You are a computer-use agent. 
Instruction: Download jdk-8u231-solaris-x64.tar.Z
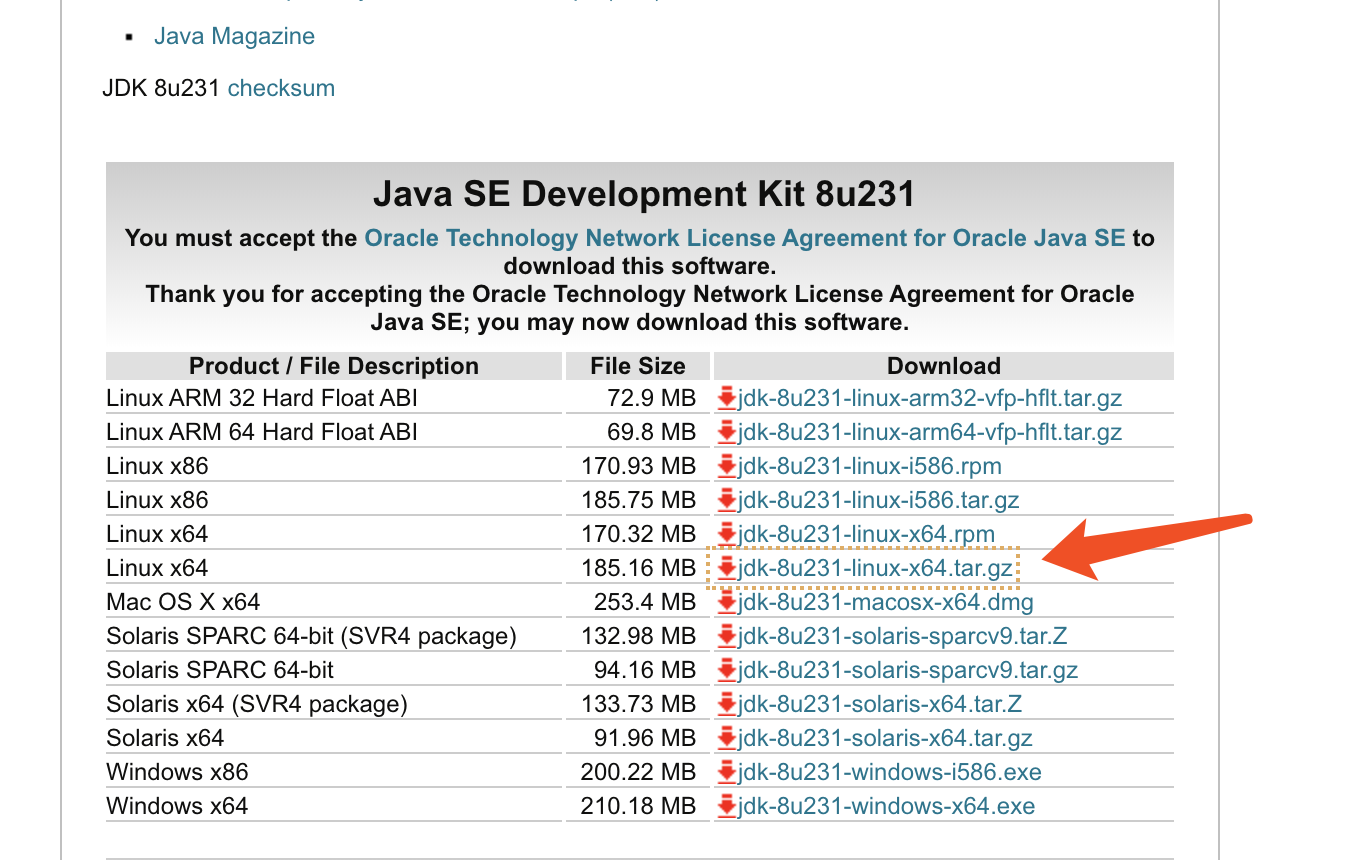point(880,704)
